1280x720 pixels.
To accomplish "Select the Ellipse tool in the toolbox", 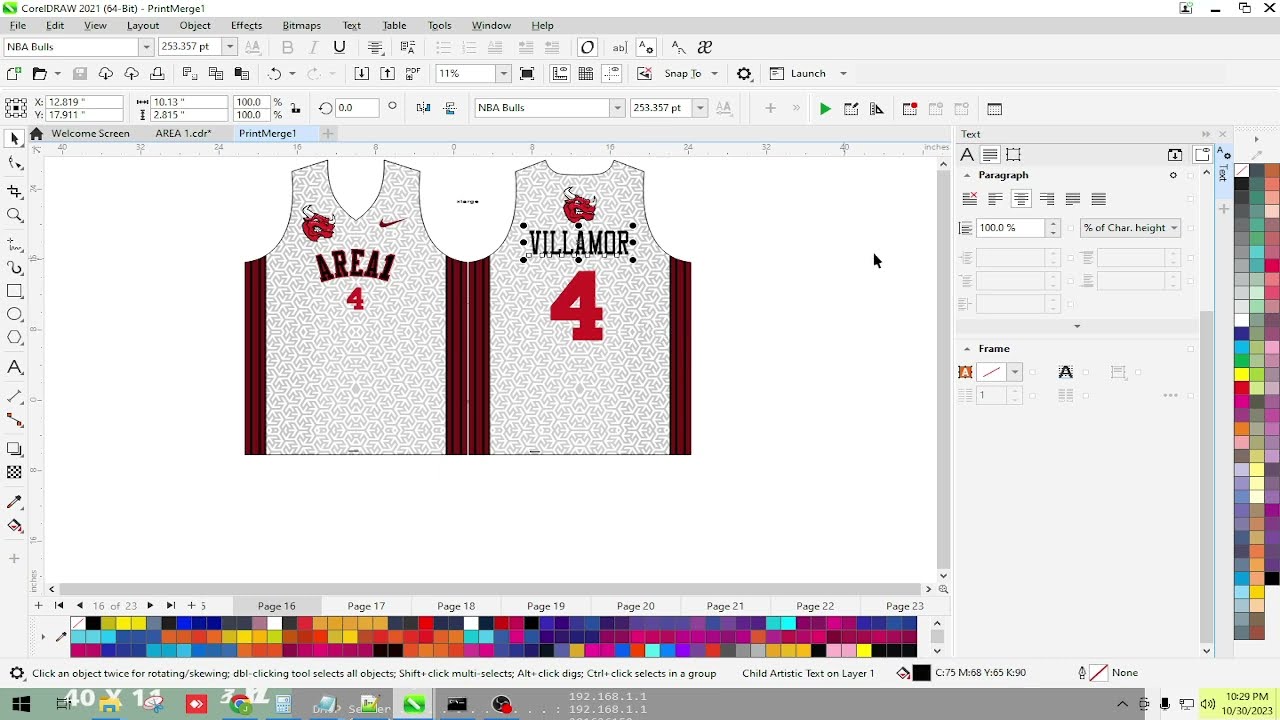I will point(14,315).
